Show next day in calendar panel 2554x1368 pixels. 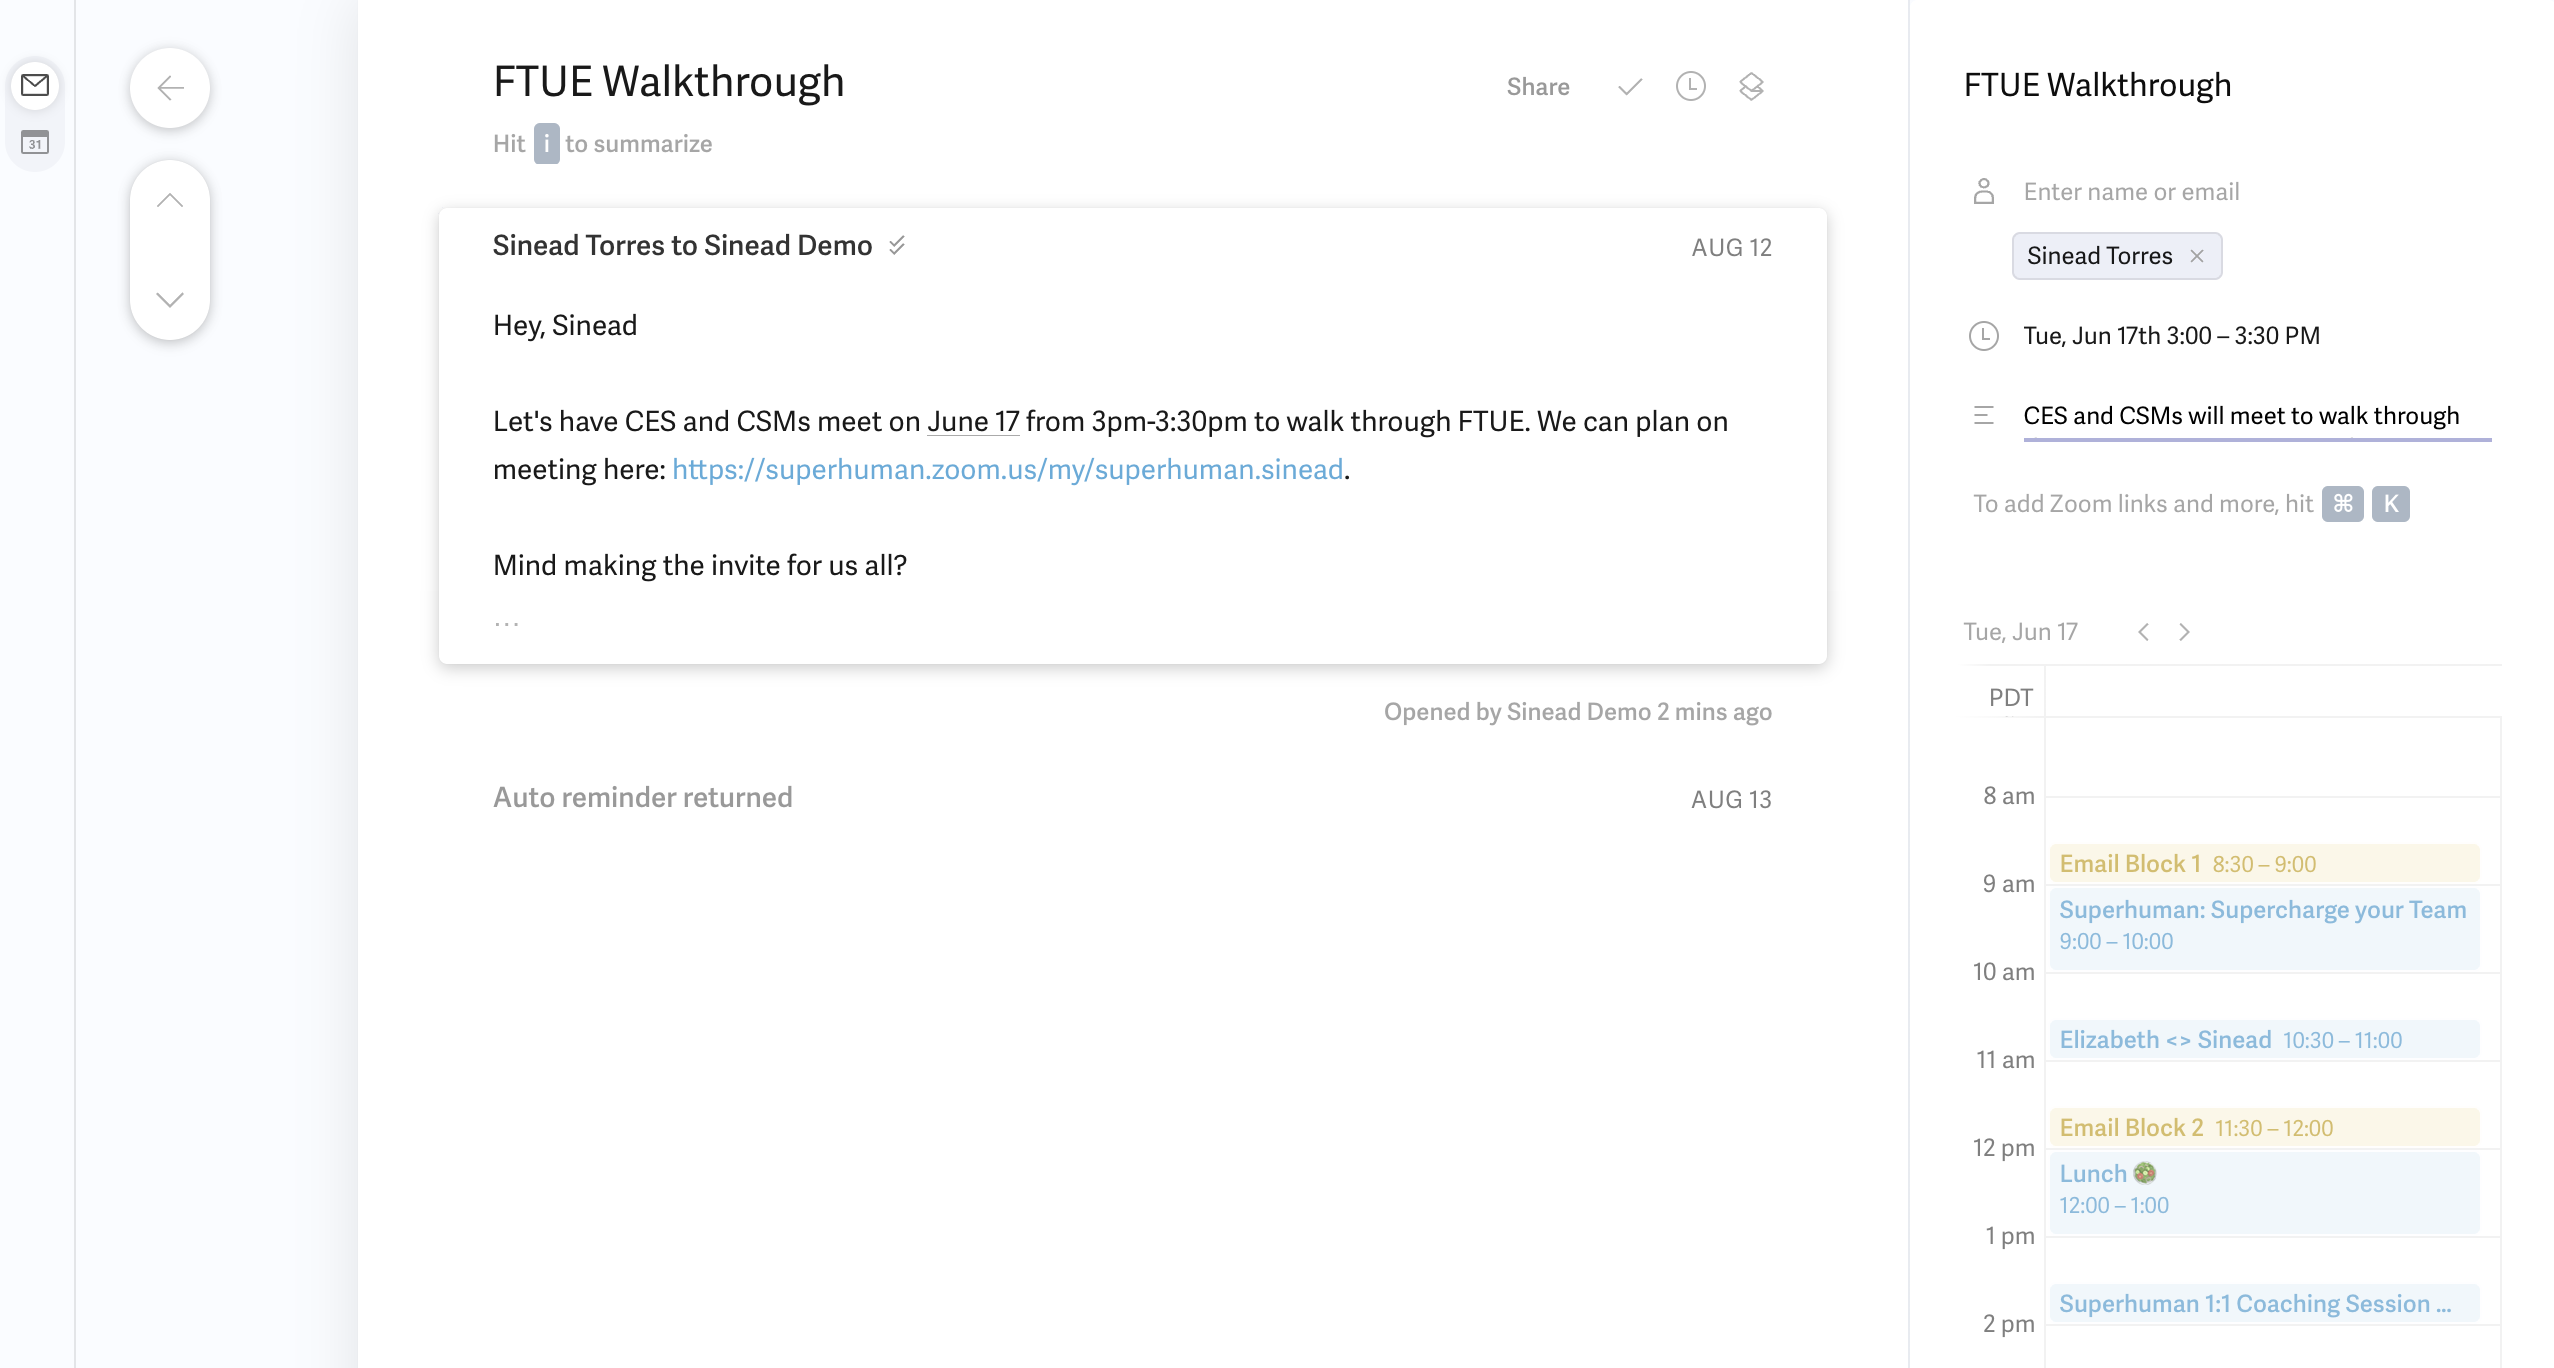pyautogui.click(x=2184, y=632)
